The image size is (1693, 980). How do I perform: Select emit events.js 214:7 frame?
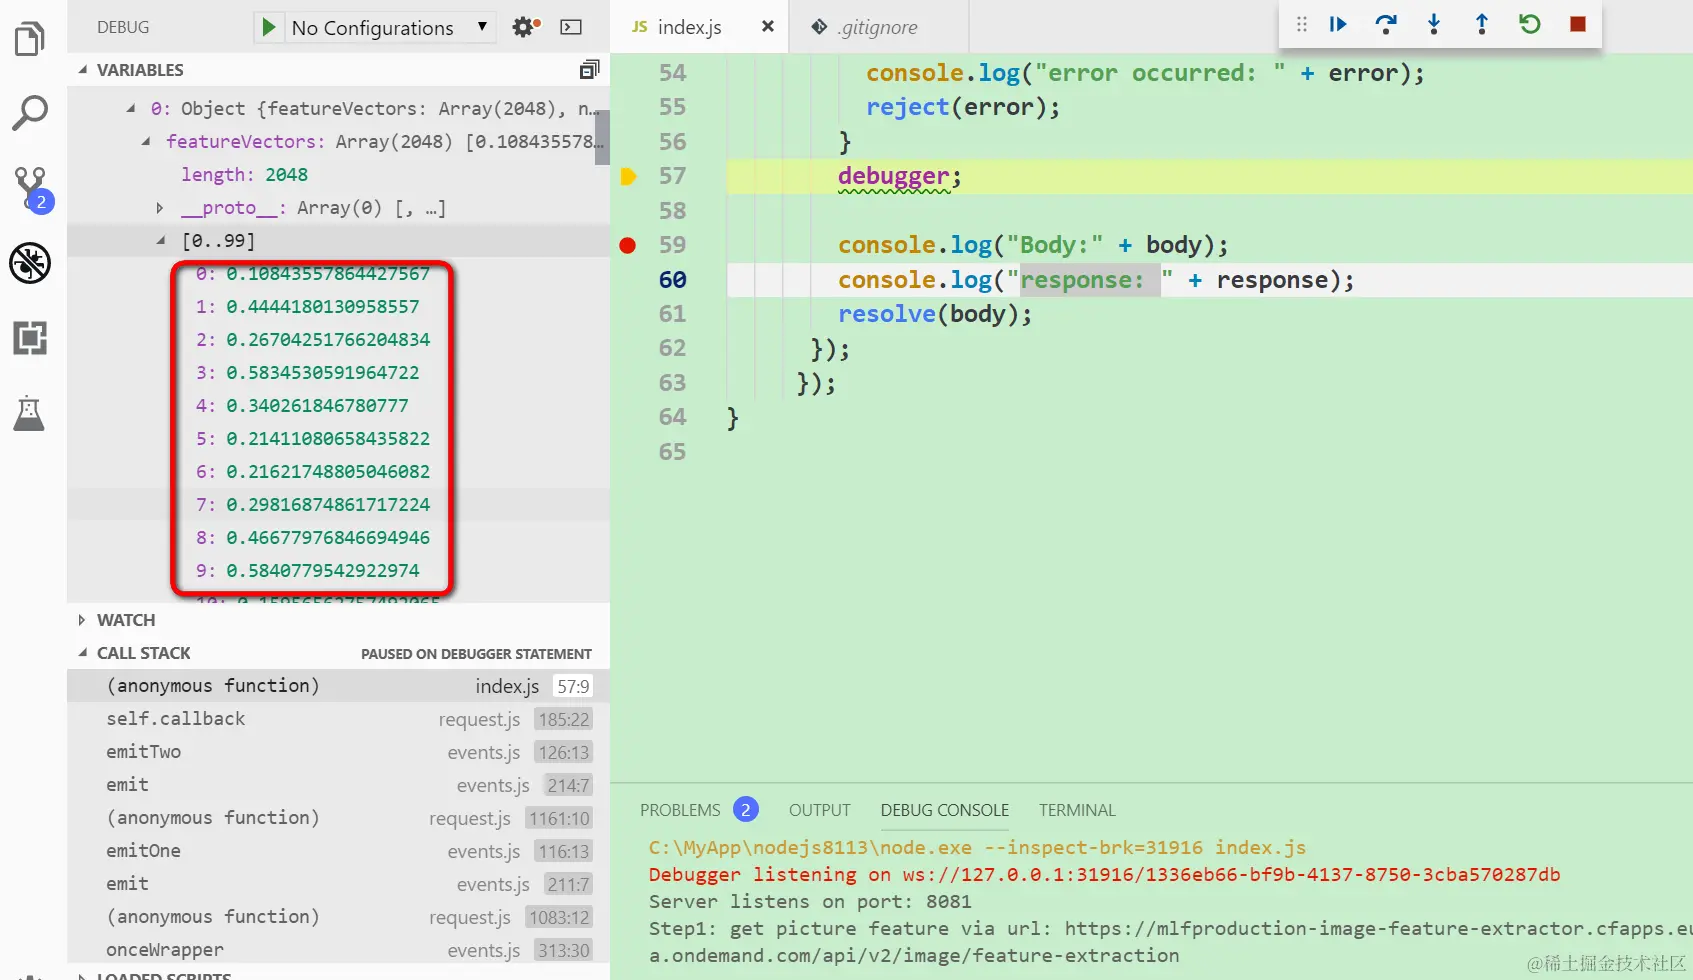click(x=338, y=785)
